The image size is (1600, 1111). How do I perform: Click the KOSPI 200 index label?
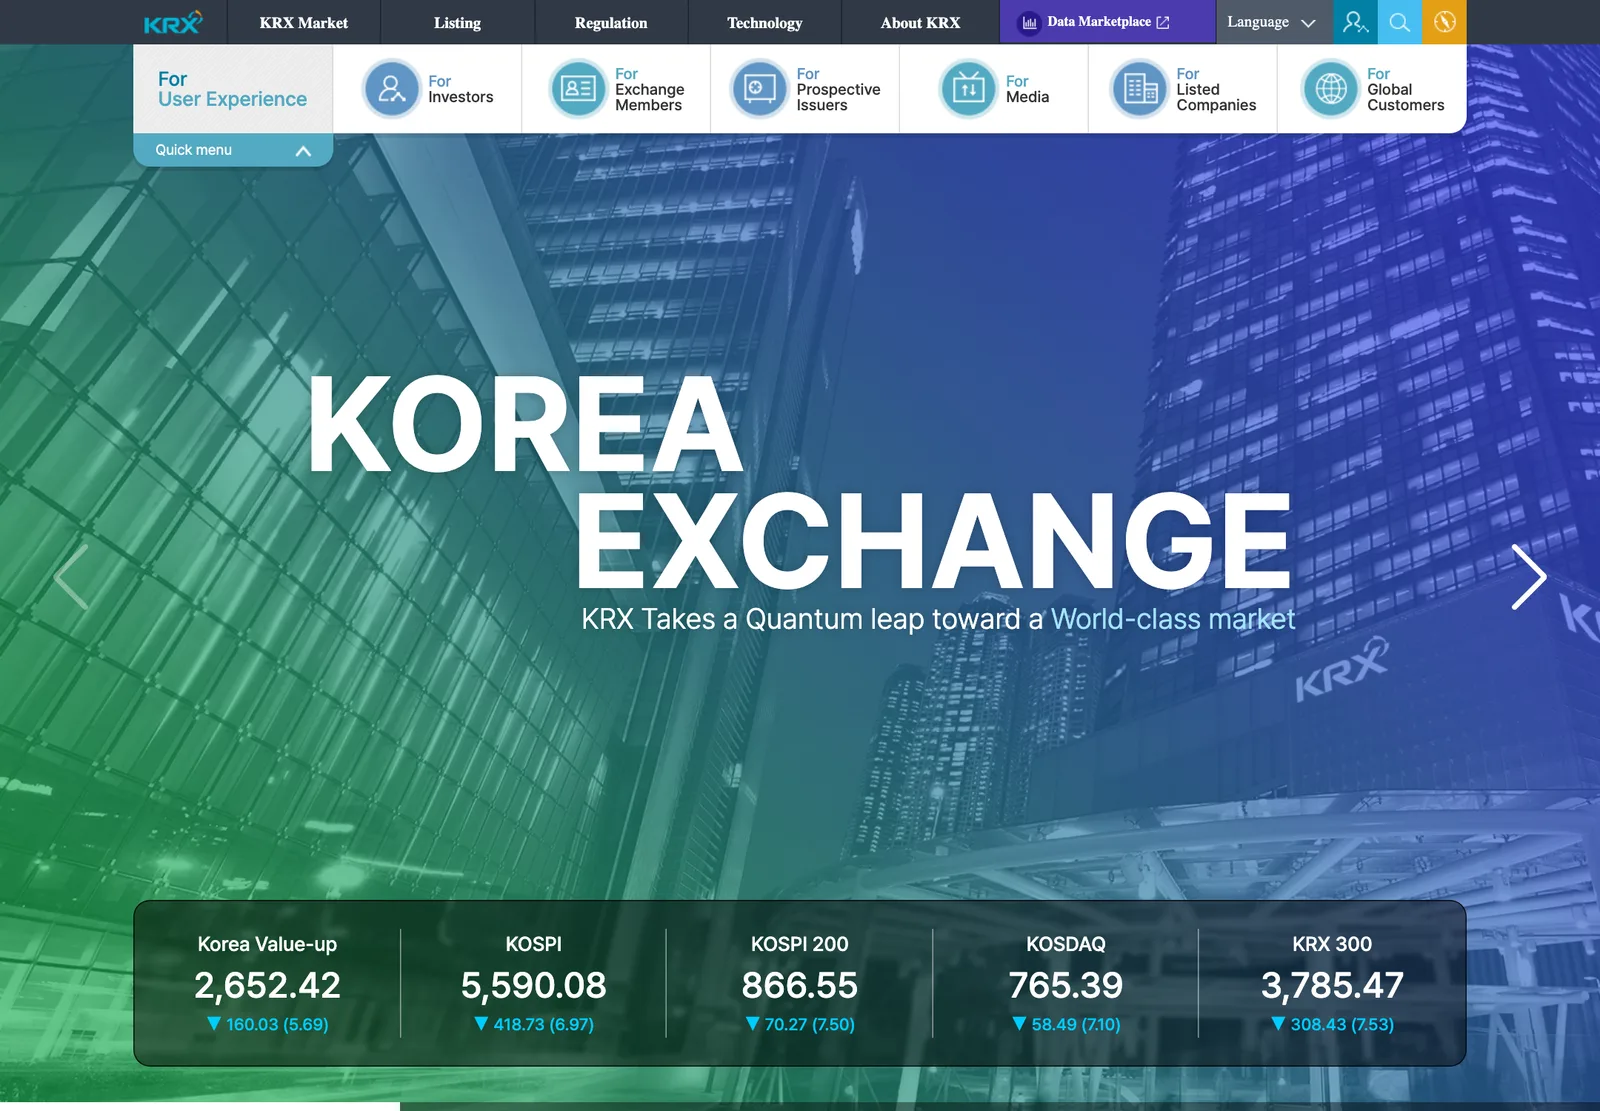point(799,944)
